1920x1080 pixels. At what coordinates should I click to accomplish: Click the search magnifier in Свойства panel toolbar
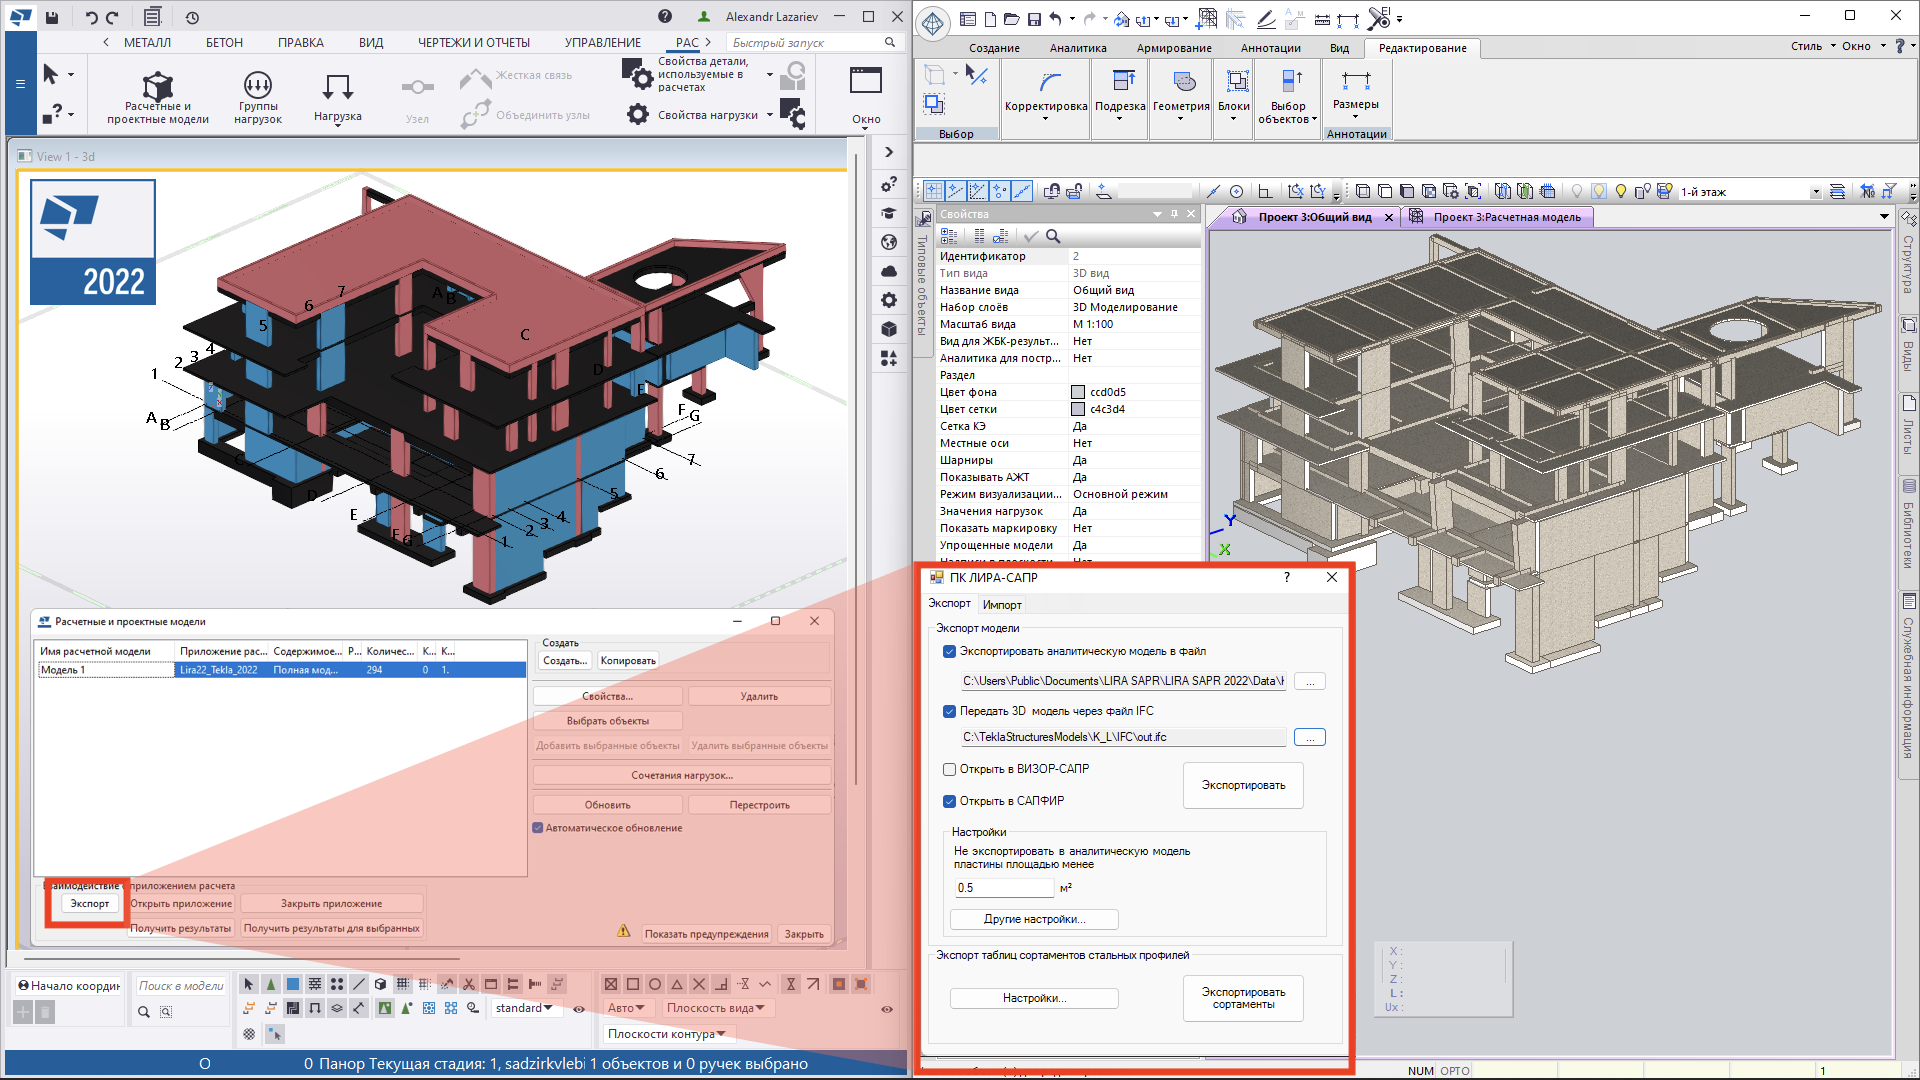(1053, 236)
